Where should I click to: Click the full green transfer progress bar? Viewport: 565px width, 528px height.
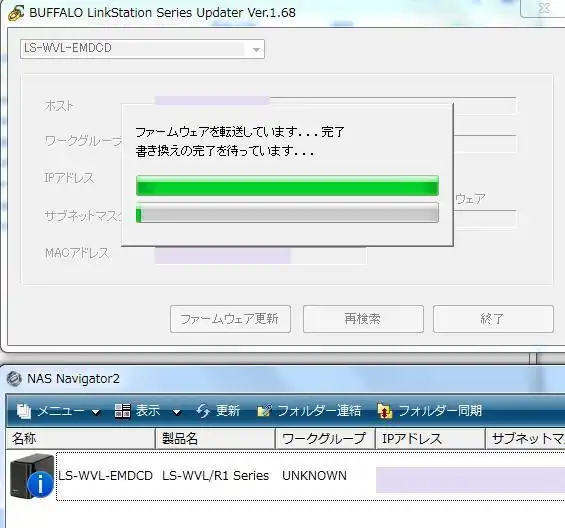click(x=287, y=186)
